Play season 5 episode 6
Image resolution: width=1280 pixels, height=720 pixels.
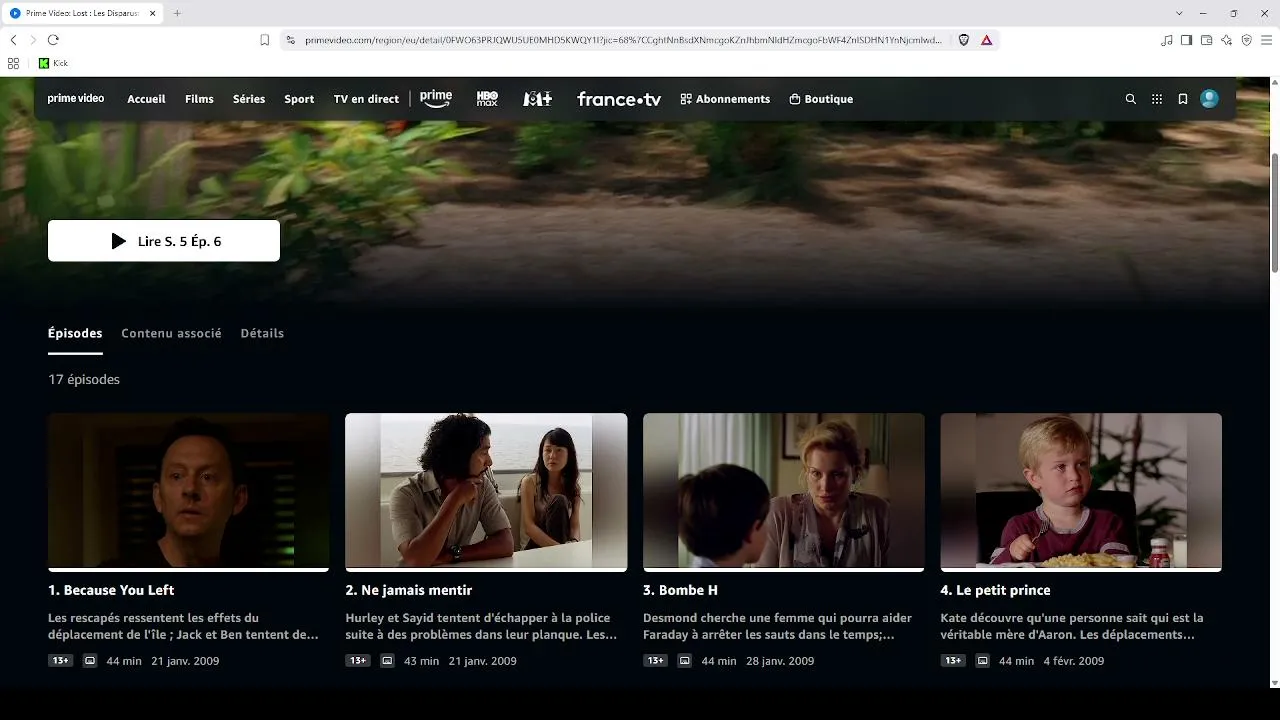[164, 241]
